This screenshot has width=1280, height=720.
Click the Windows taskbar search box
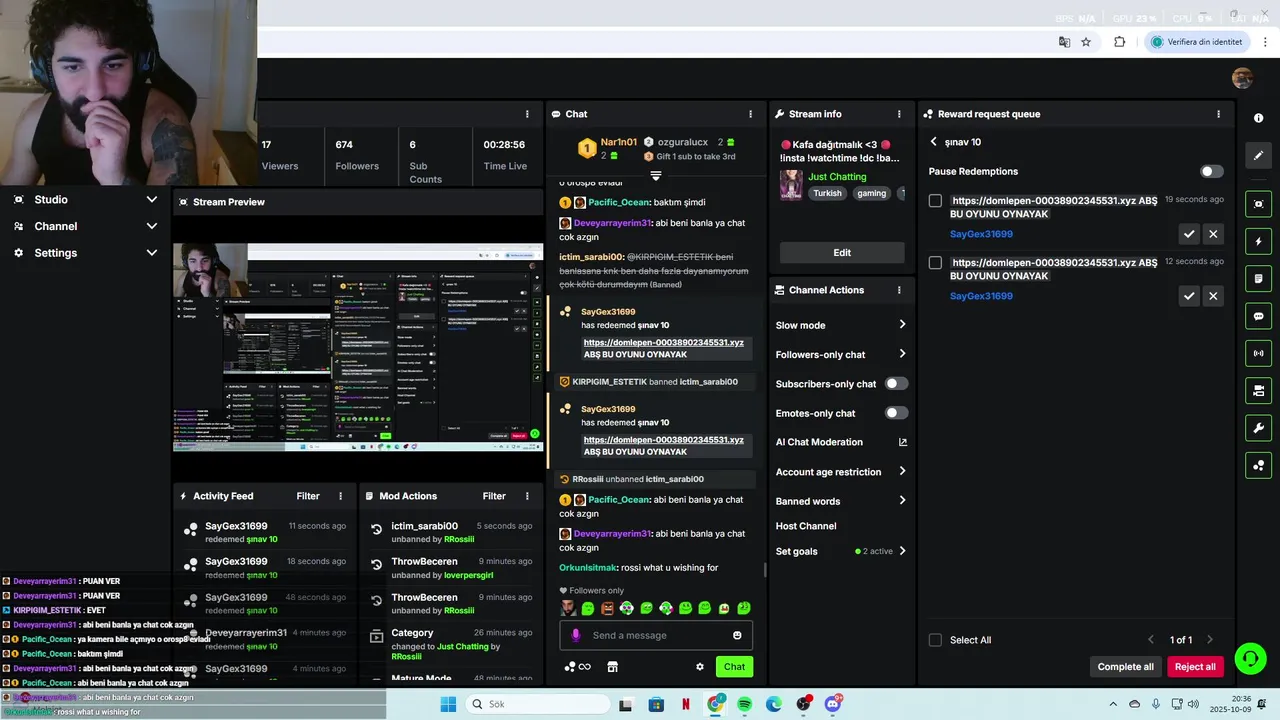pos(536,704)
